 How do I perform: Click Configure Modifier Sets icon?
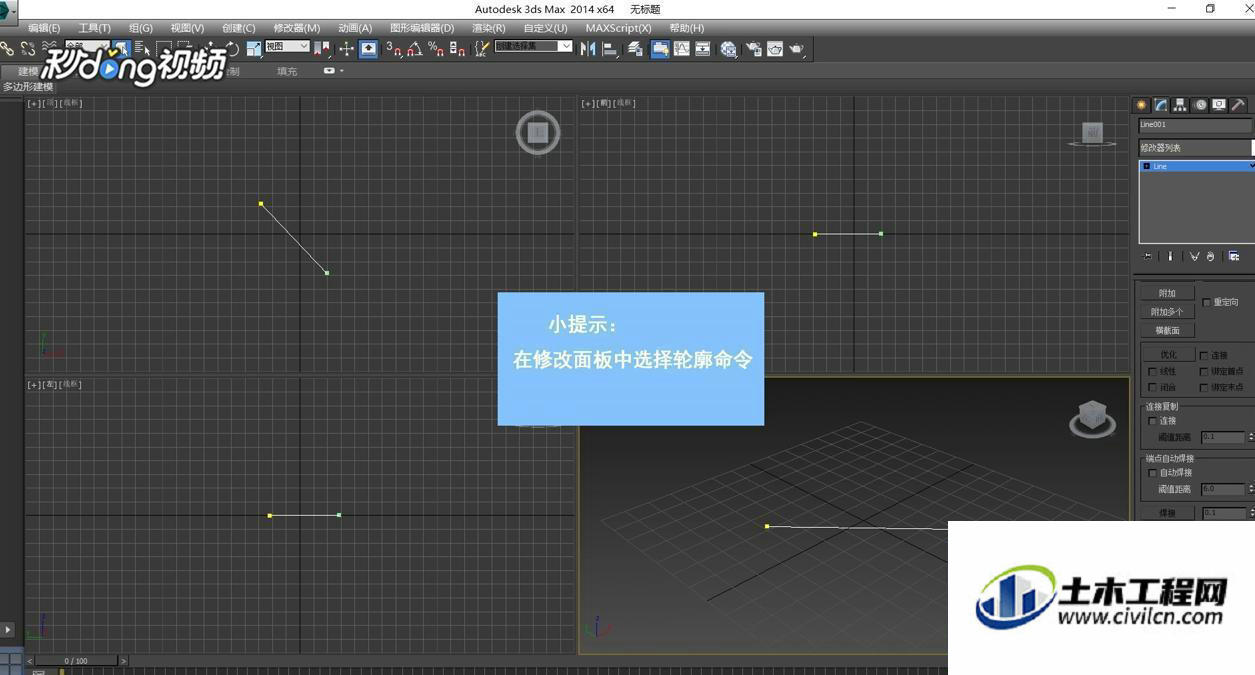pyautogui.click(x=1234, y=256)
